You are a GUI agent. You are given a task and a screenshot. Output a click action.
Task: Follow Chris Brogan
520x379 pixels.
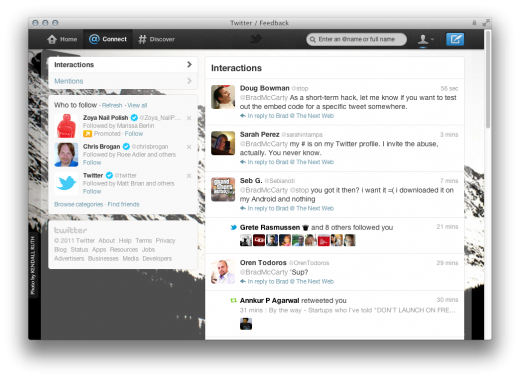[92, 163]
